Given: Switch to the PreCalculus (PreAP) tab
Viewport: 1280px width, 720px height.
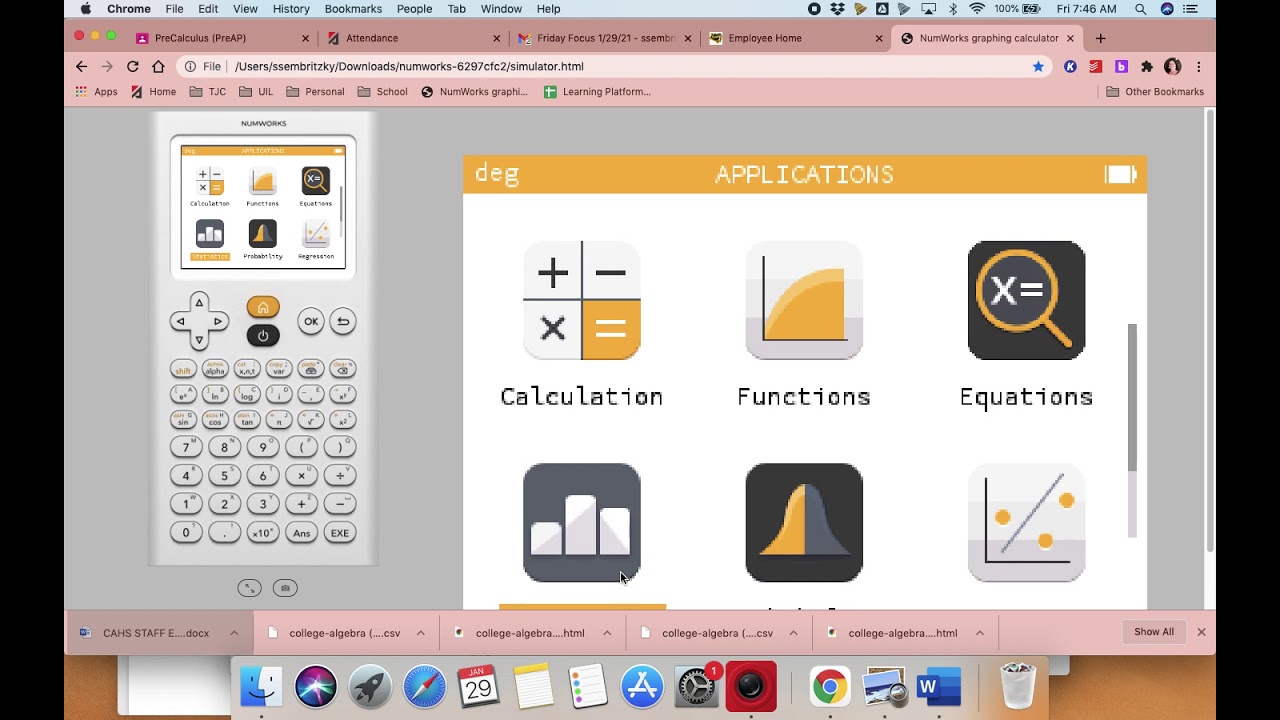Looking at the screenshot, I should pos(222,38).
